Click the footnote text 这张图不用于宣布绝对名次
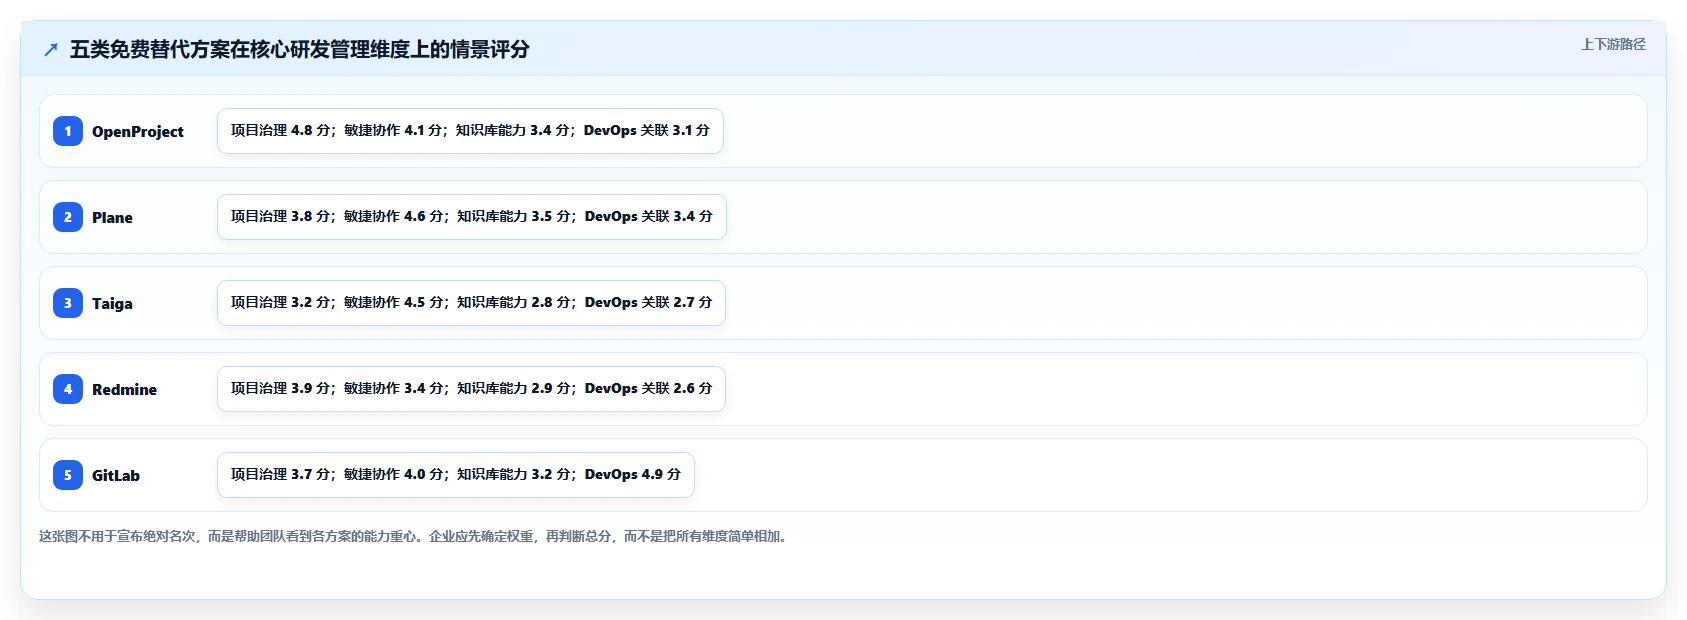 pyautogui.click(x=117, y=536)
